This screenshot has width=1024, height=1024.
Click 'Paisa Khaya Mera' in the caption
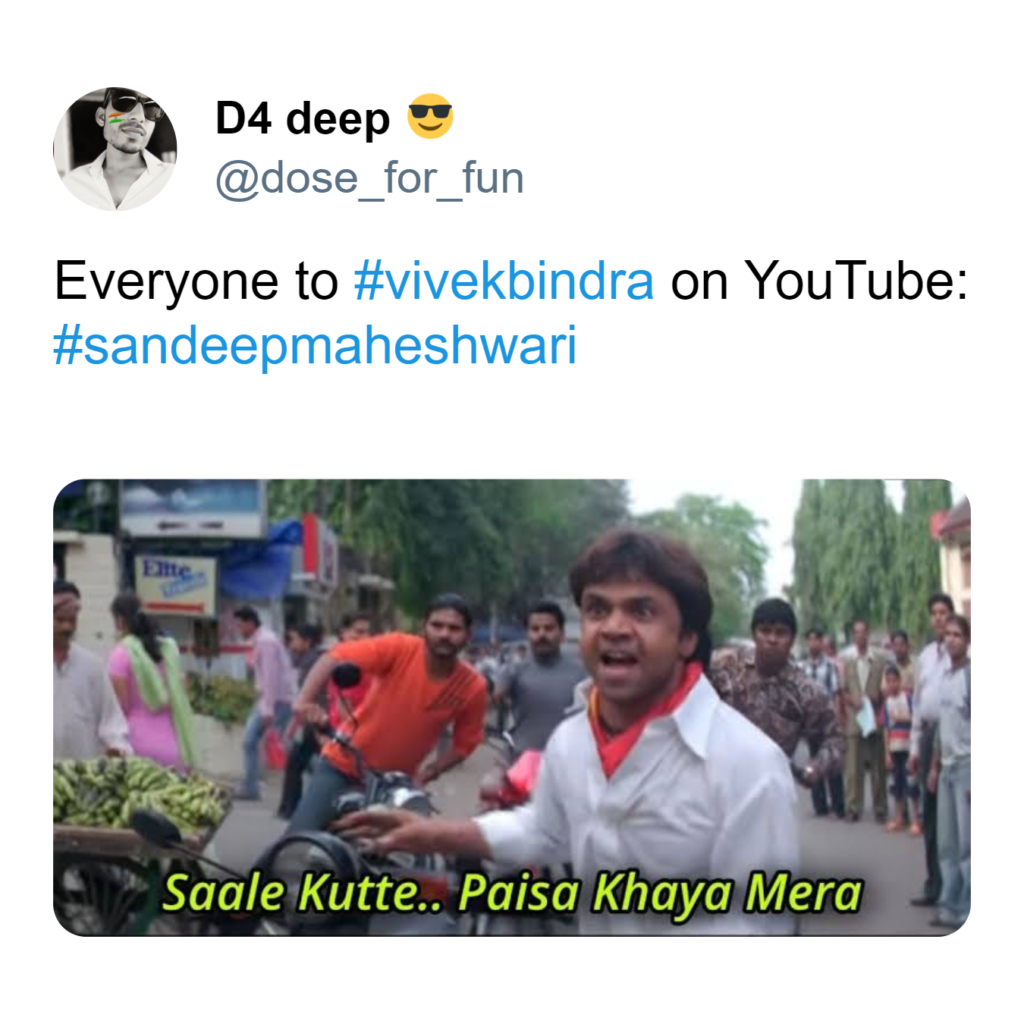pos(660,892)
